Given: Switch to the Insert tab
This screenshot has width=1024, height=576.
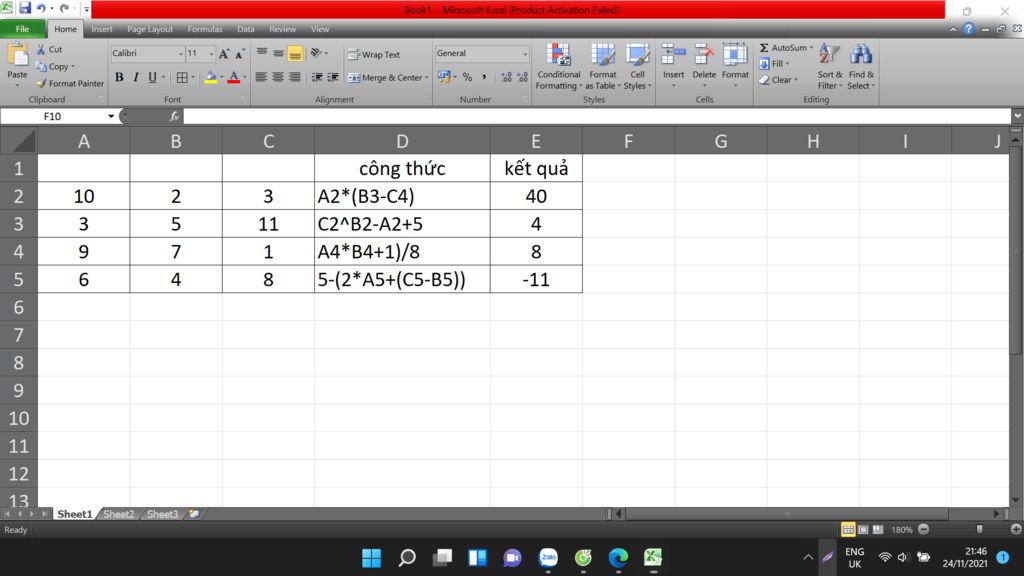Looking at the screenshot, I should click(x=102, y=29).
